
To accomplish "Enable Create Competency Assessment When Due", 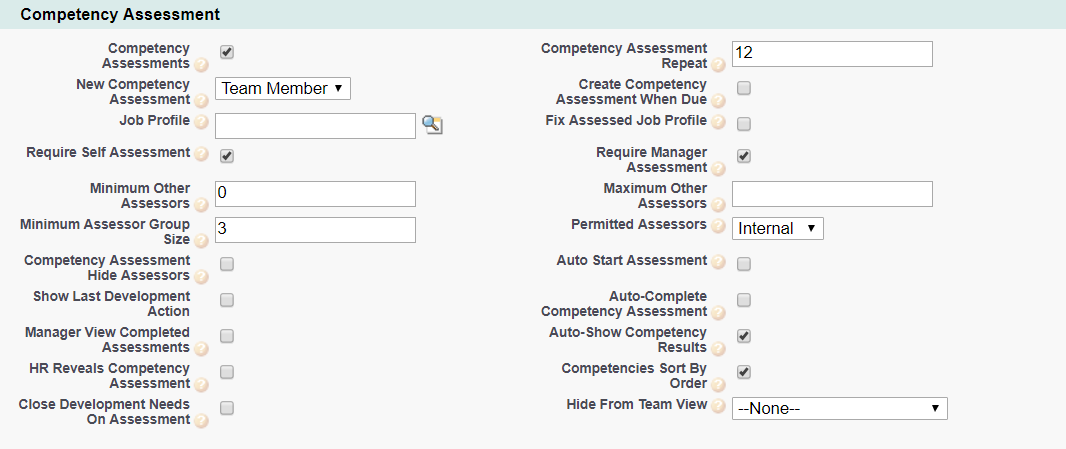I will pyautogui.click(x=744, y=88).
